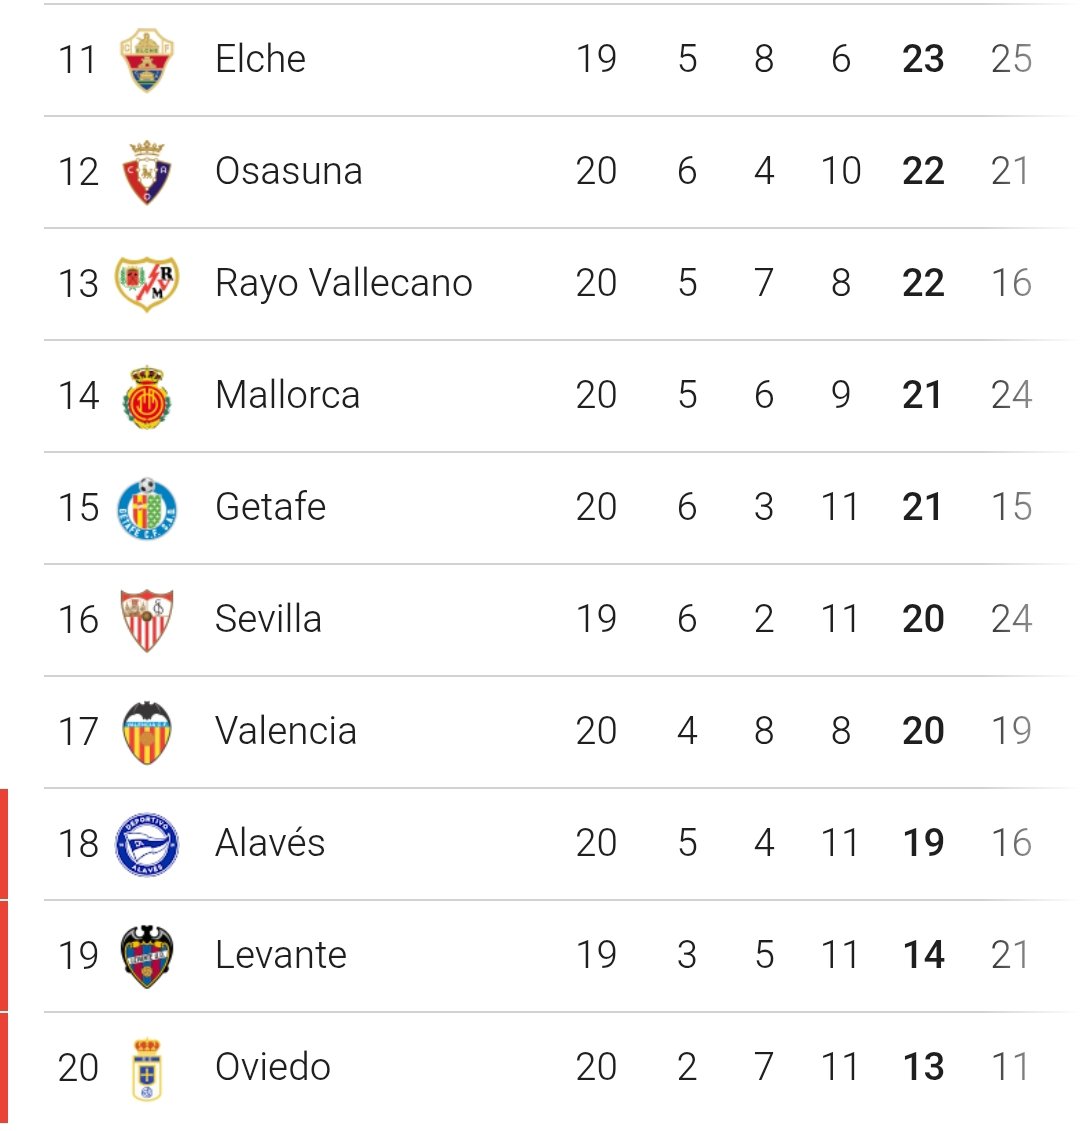Image resolution: width=1080 pixels, height=1131 pixels.
Task: Click the Getafe team crest
Action: pyautogui.click(x=147, y=508)
